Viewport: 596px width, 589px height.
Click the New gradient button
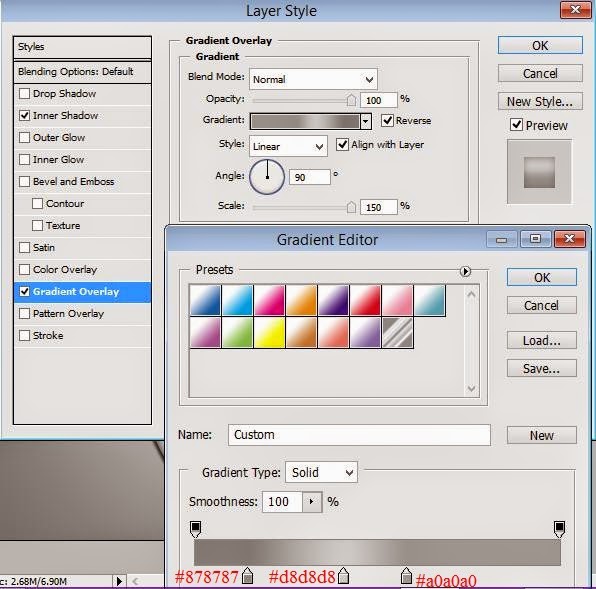pyautogui.click(x=542, y=435)
